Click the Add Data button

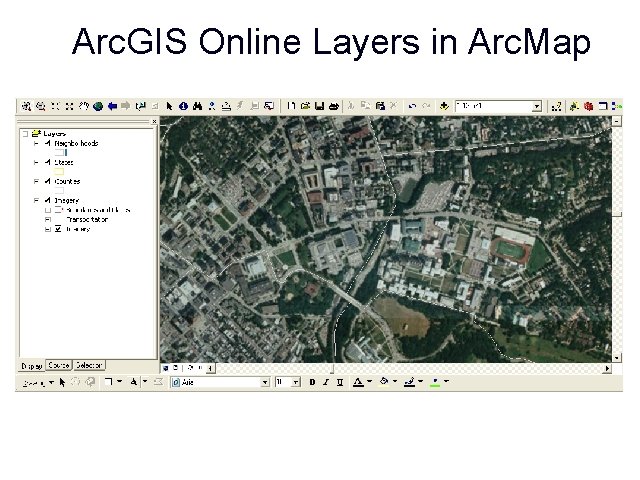tap(444, 106)
